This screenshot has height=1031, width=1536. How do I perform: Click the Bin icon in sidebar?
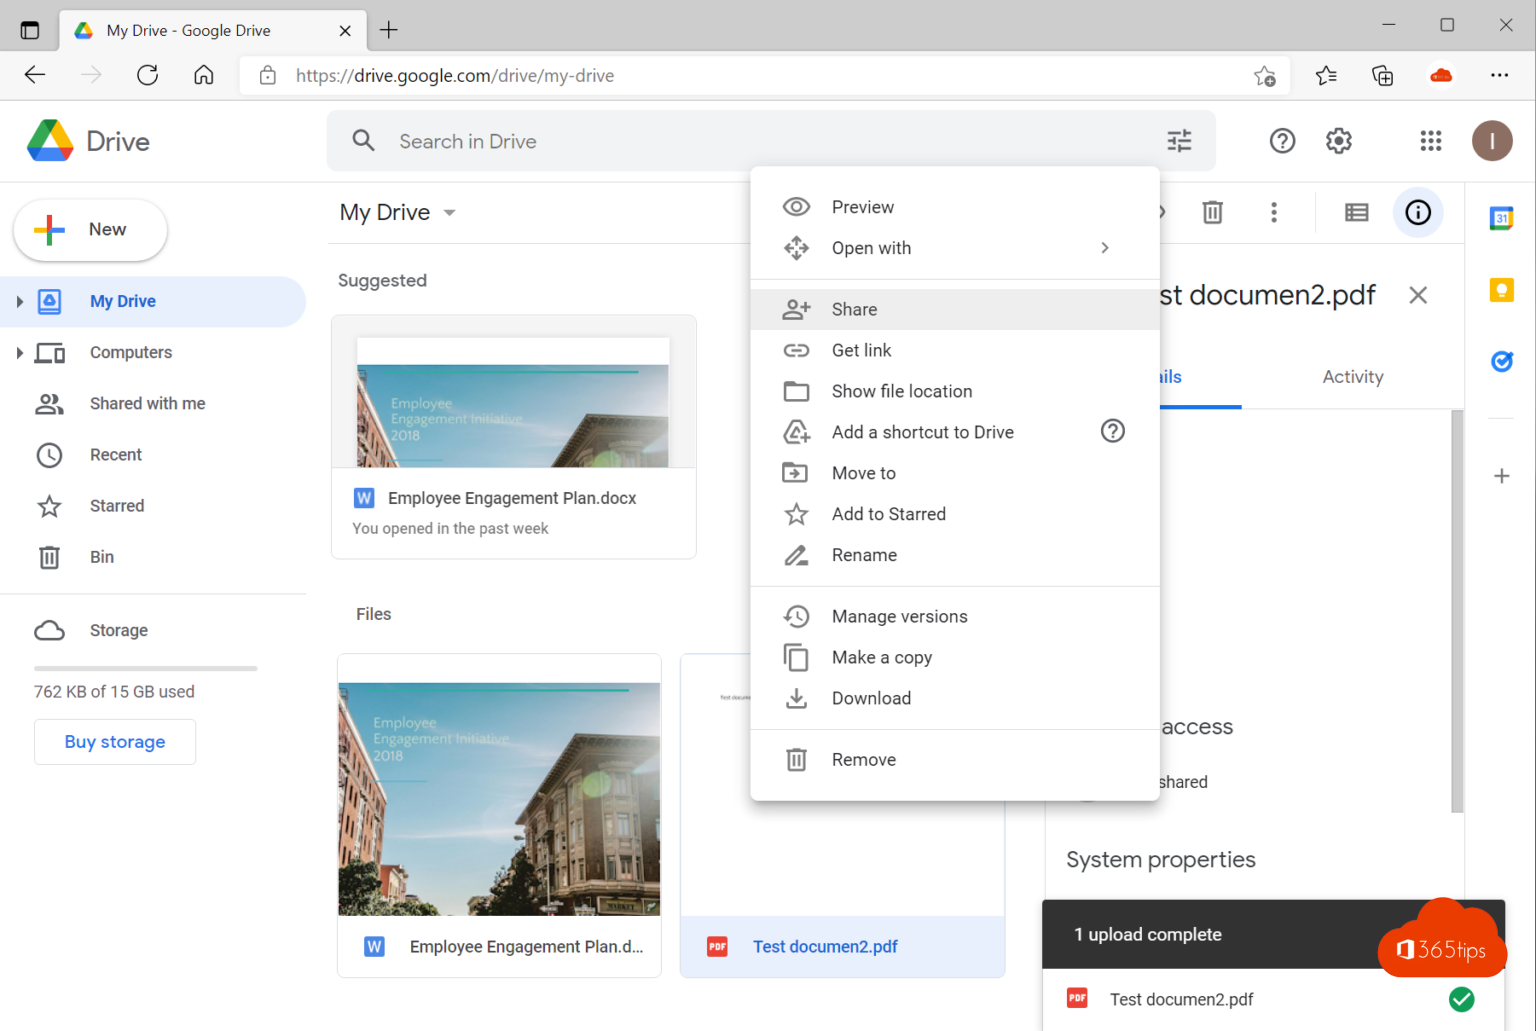click(50, 557)
